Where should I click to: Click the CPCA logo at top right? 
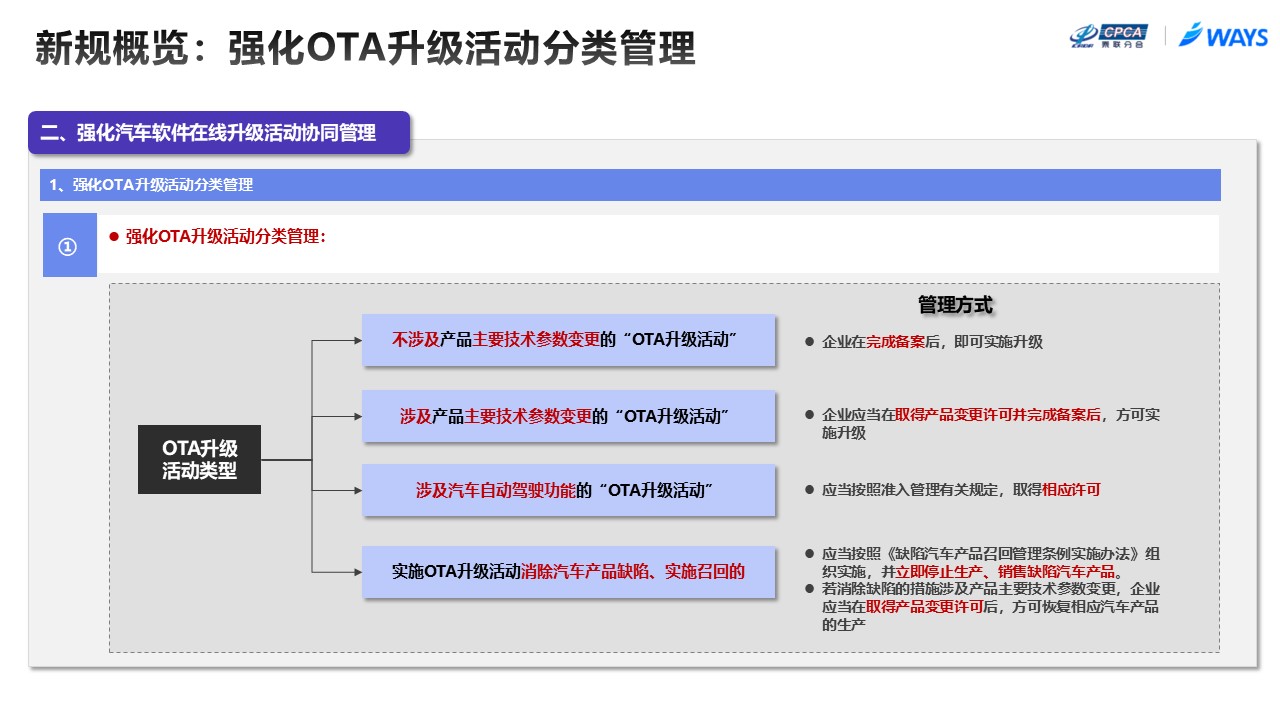(1108, 36)
